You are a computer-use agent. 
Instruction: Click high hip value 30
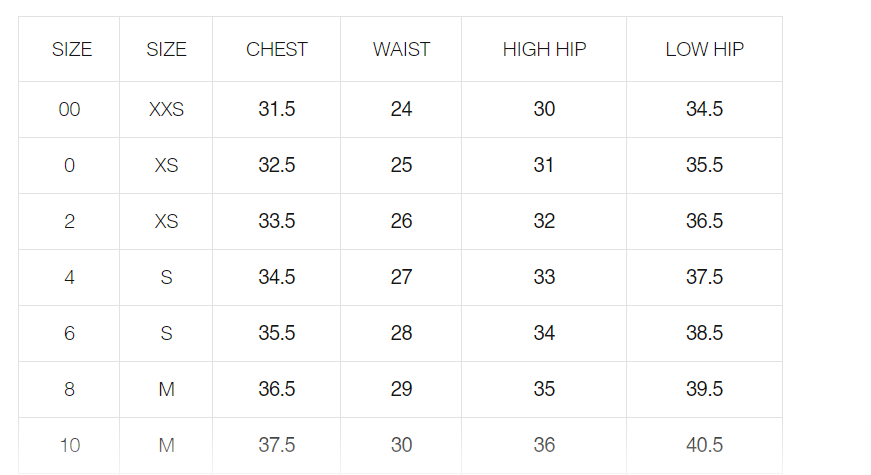(x=544, y=109)
